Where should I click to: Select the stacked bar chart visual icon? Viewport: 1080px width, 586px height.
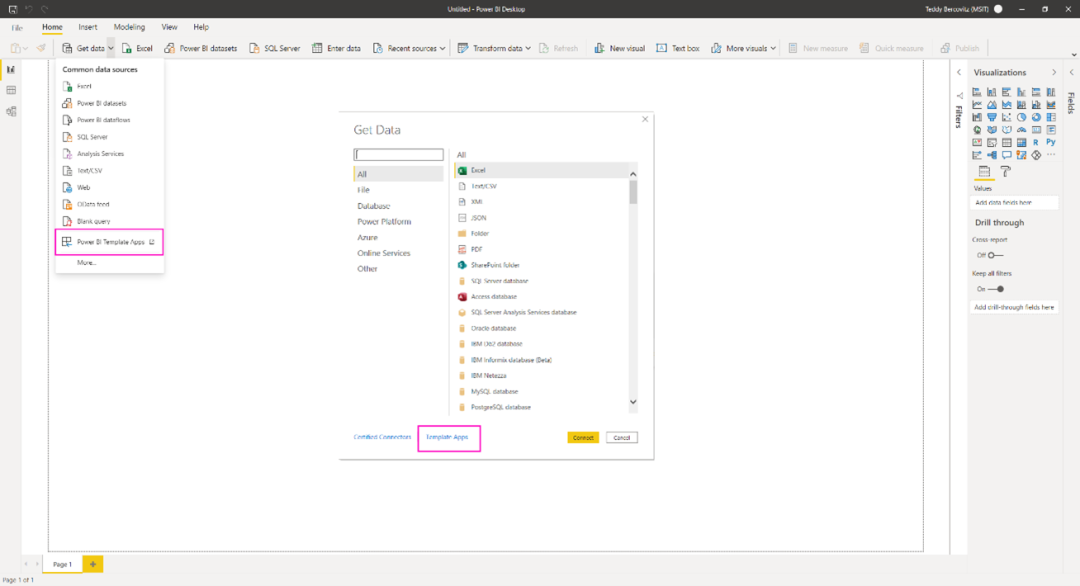[x=977, y=92]
